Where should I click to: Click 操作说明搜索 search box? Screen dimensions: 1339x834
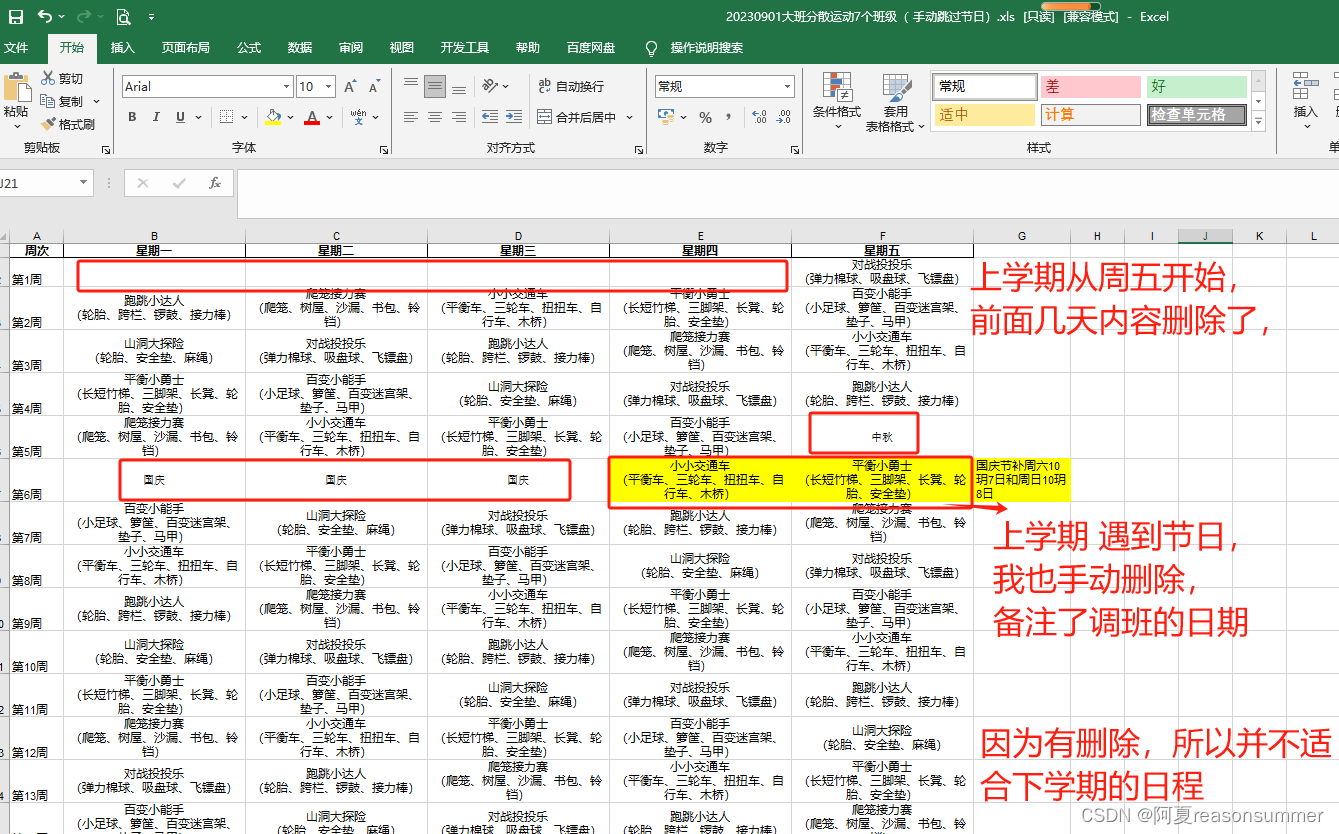707,48
